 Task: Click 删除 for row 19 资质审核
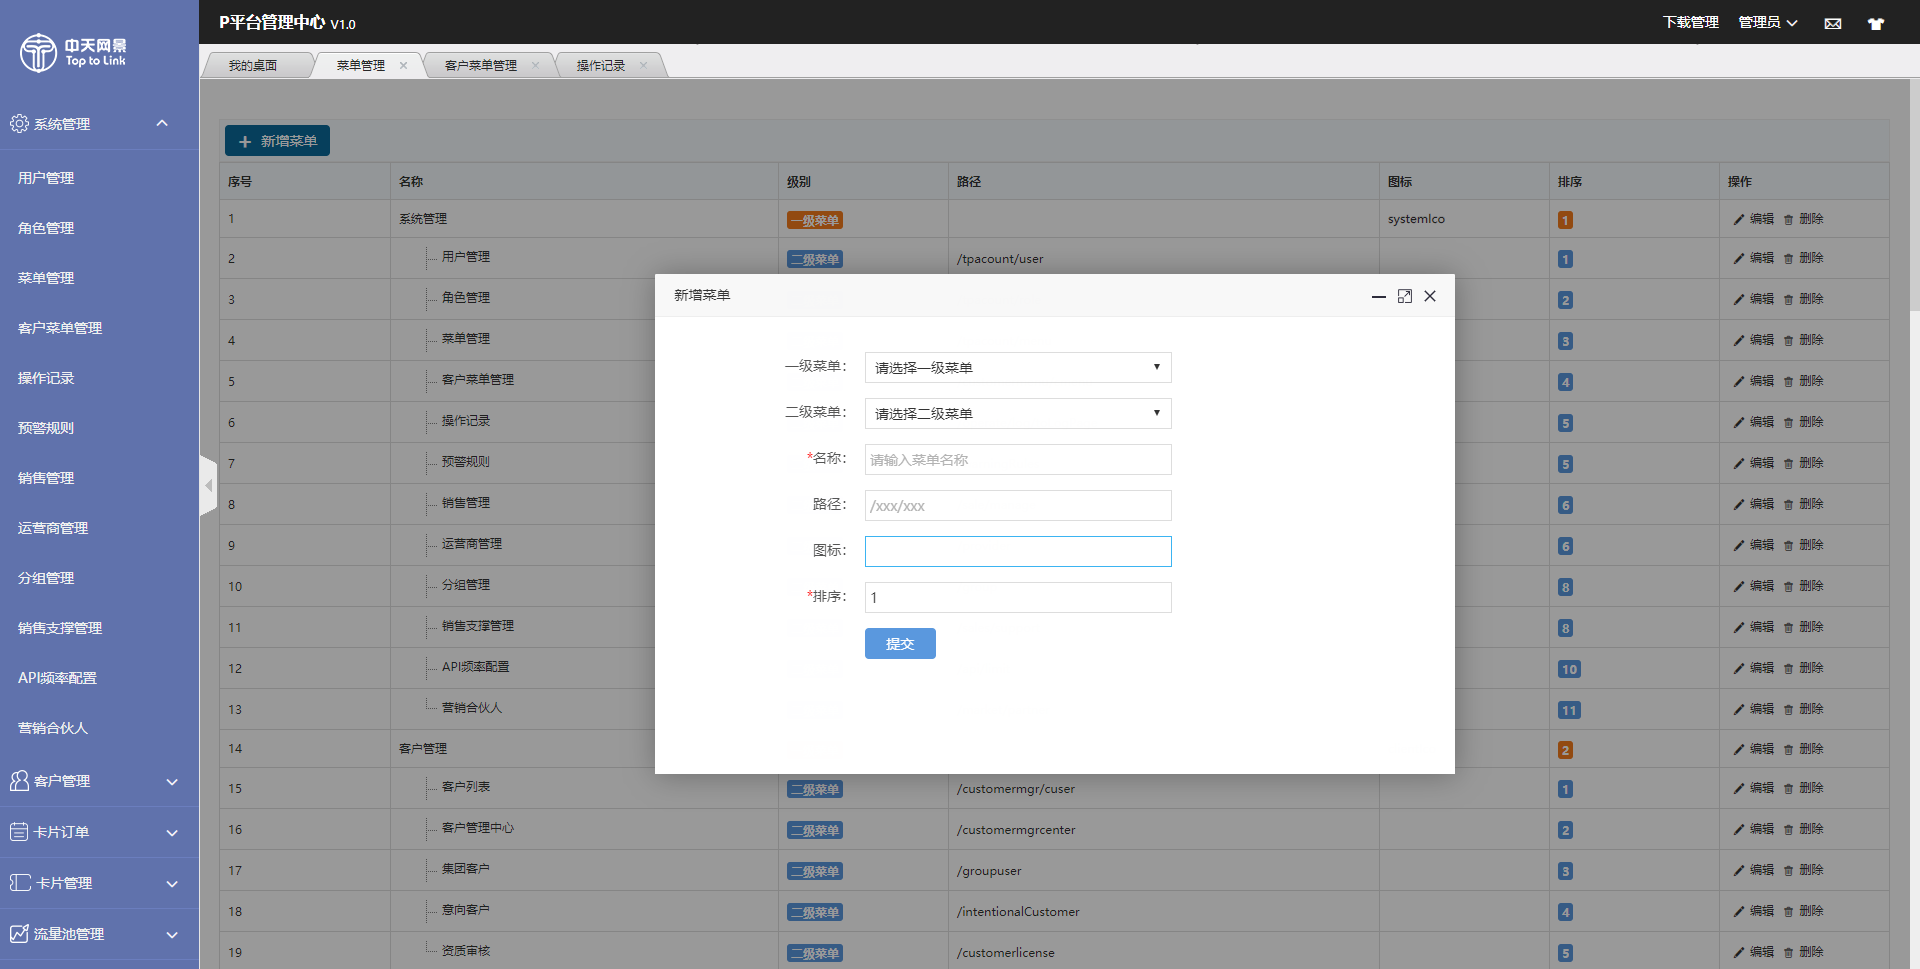(x=1804, y=952)
